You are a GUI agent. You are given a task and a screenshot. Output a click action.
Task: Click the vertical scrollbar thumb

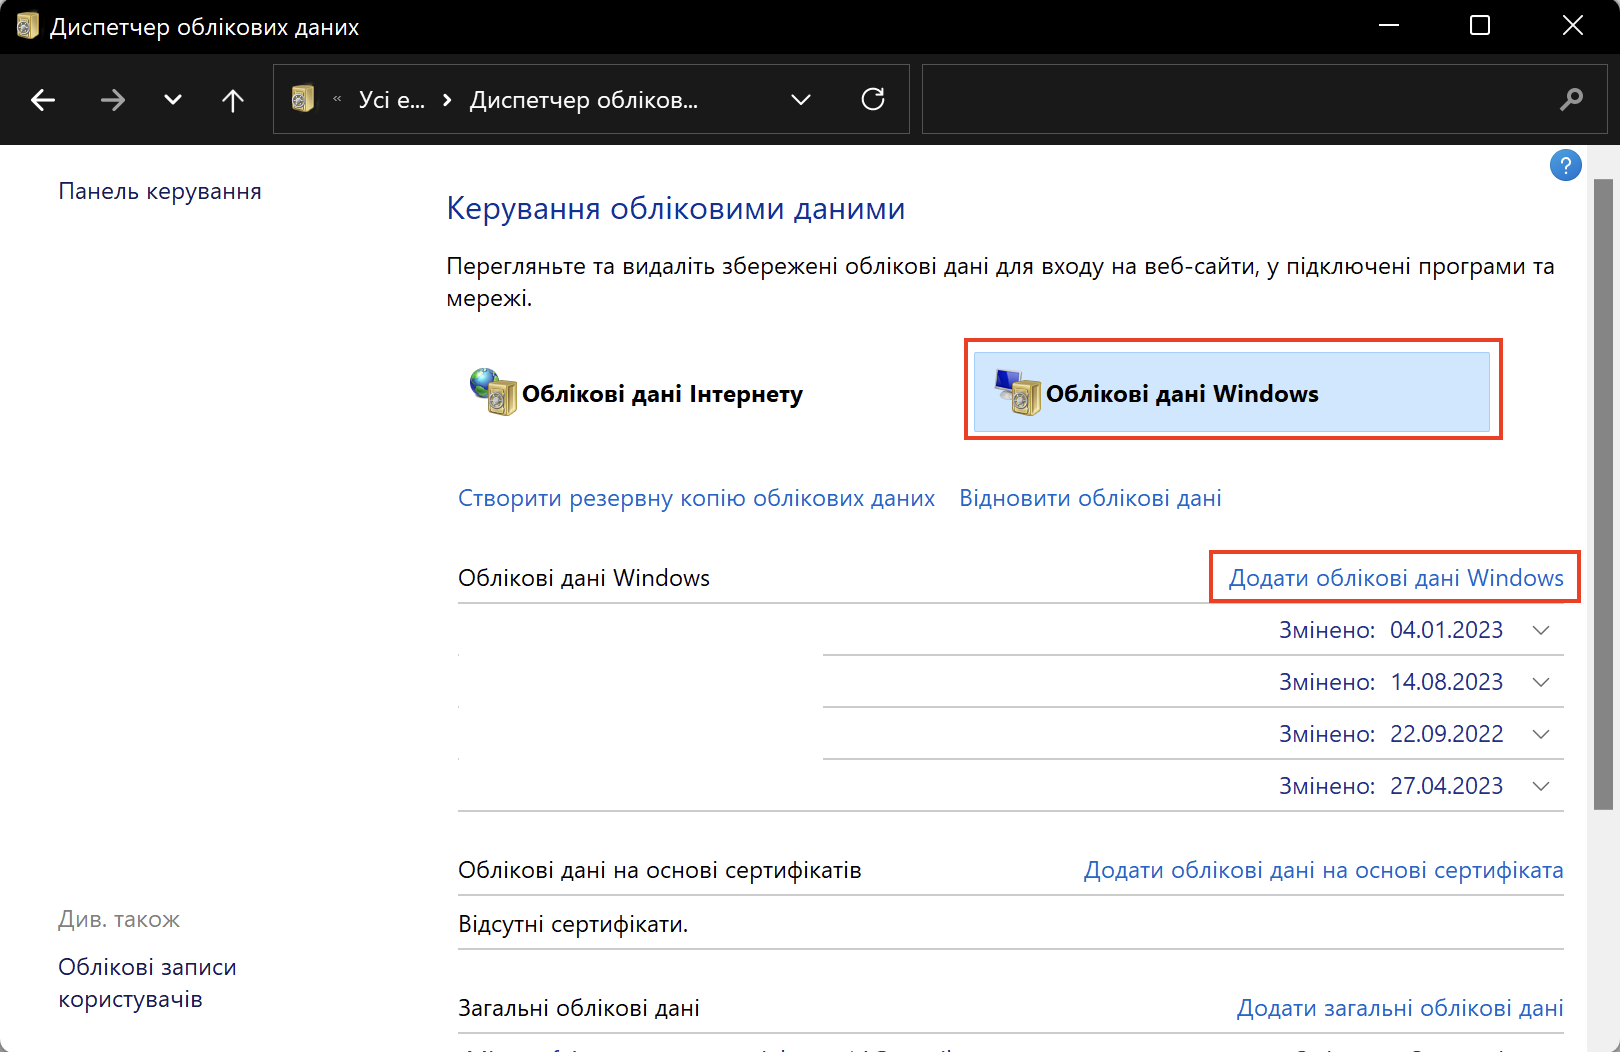(1603, 494)
